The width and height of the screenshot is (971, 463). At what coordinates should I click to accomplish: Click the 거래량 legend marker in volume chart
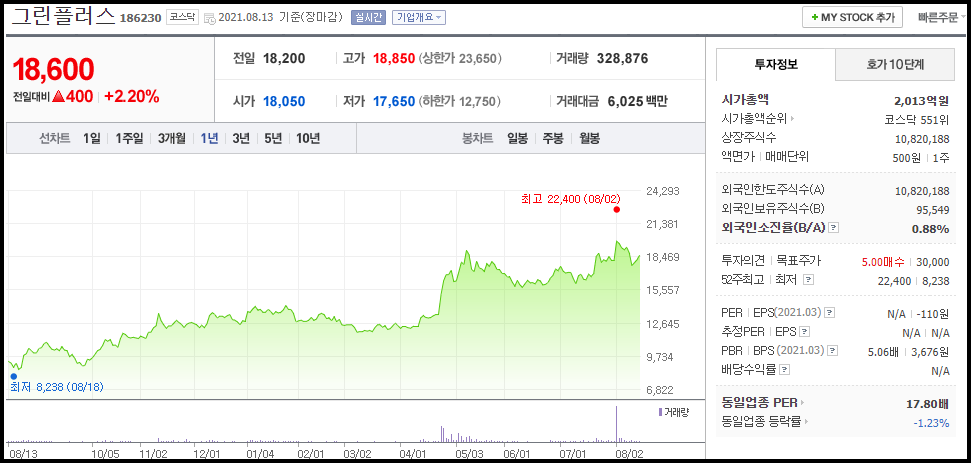(x=660, y=412)
